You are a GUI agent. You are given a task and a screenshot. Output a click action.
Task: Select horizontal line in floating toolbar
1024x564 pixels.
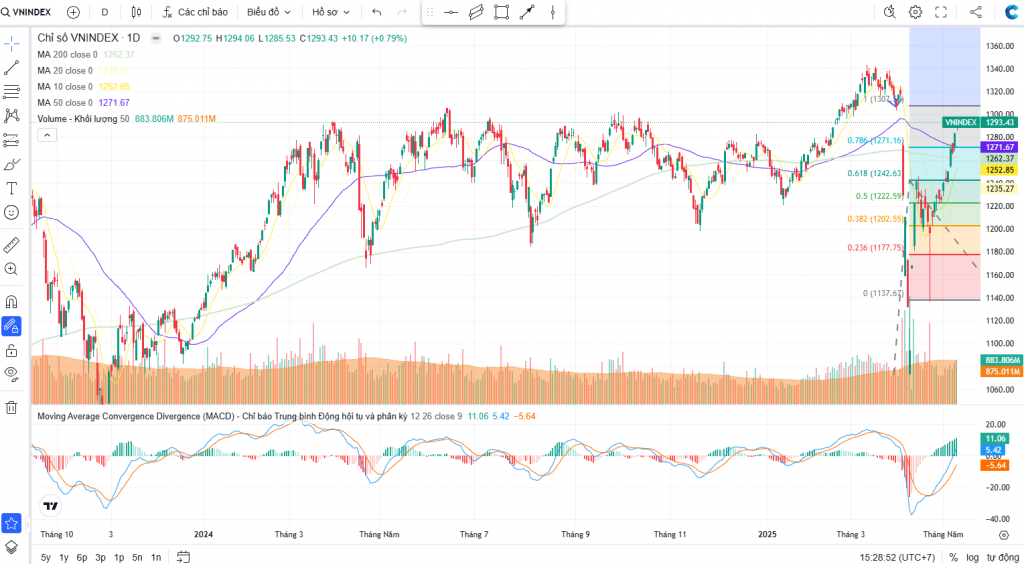tap(451, 12)
